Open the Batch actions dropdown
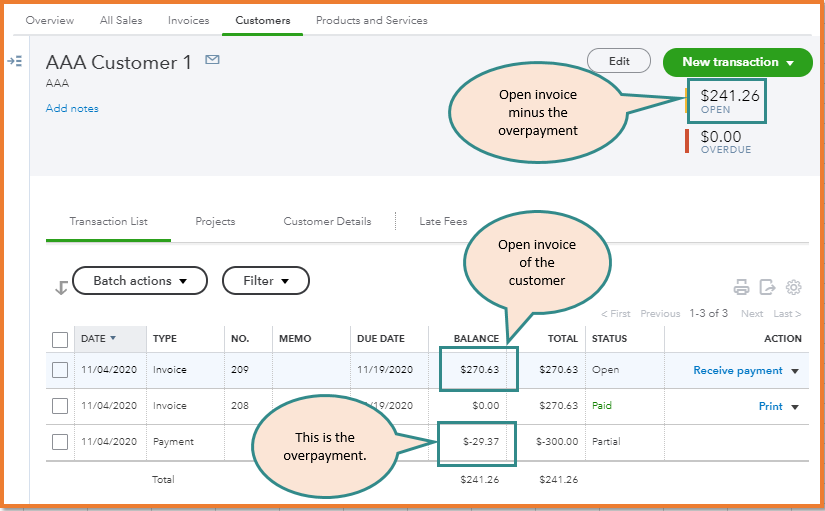 click(x=140, y=280)
